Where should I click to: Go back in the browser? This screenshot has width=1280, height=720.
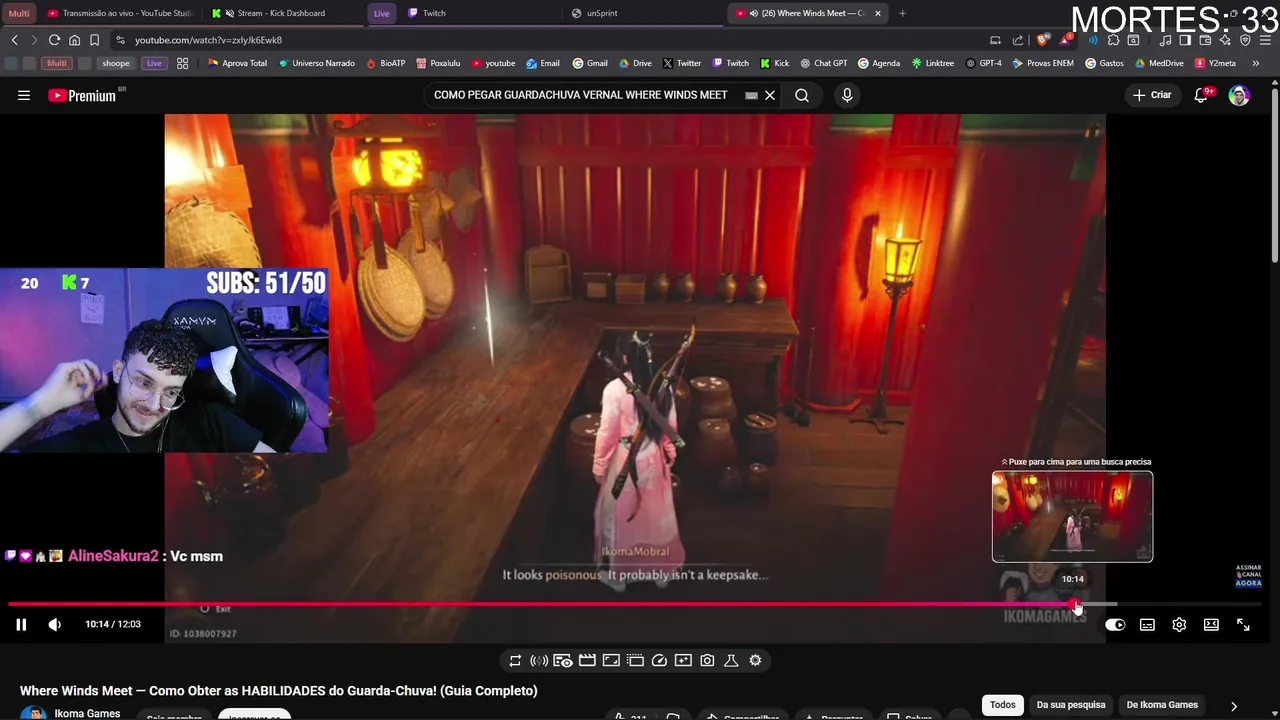pyautogui.click(x=15, y=40)
